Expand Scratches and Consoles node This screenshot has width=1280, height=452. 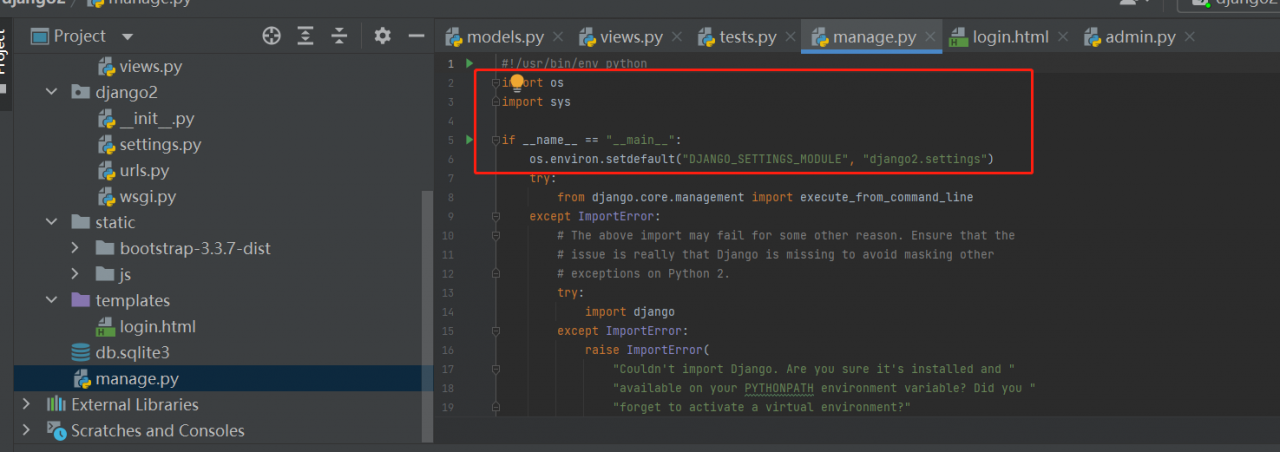27,430
